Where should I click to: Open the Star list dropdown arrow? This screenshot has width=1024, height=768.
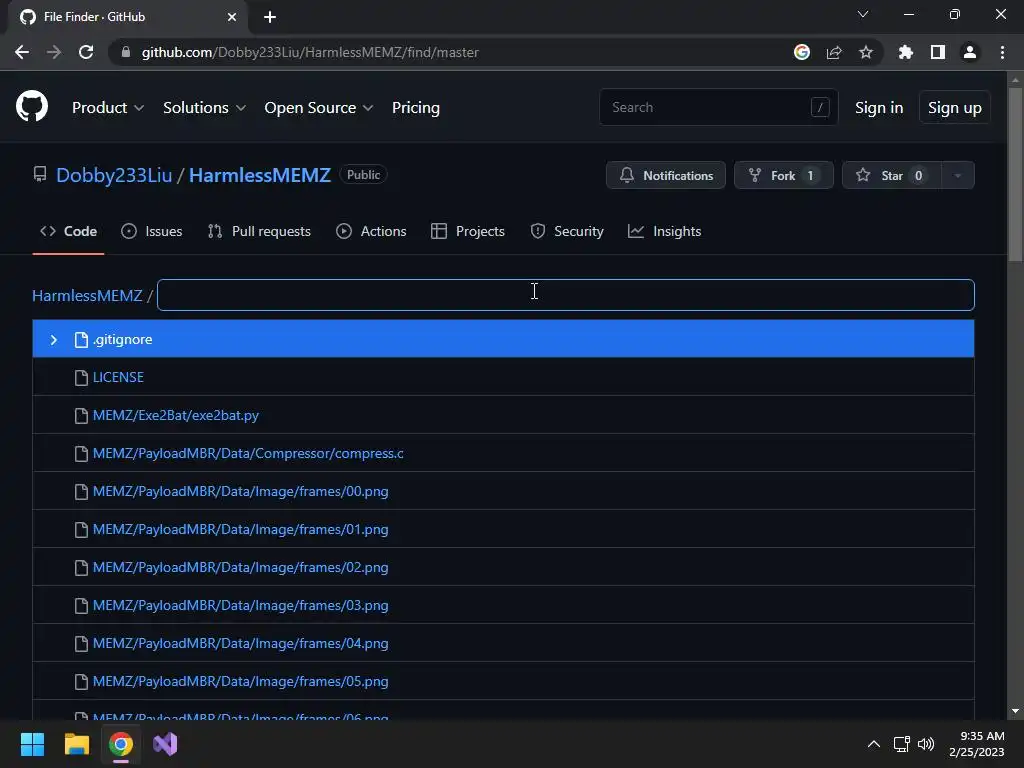pos(957,175)
